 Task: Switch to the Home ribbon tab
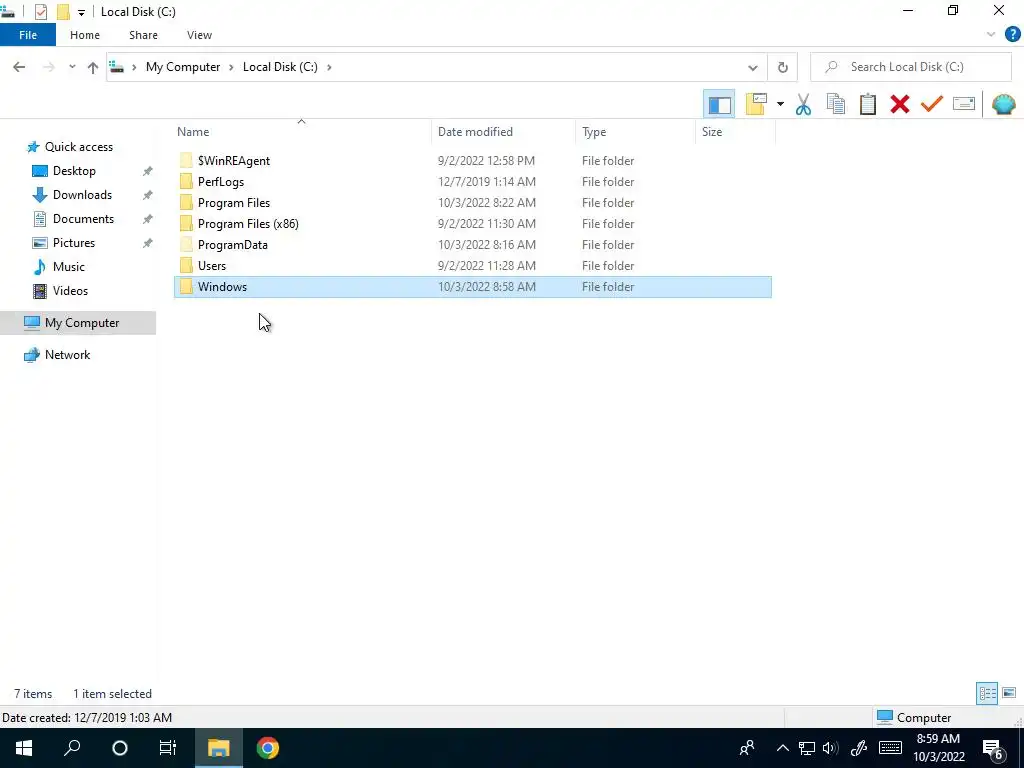[x=85, y=35]
